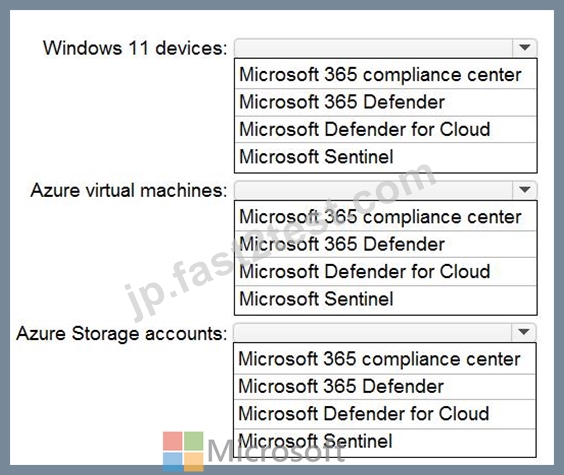Expand the Azure virtual machines dropdown arrow
Screen dimensions: 564x475
pos(524,189)
